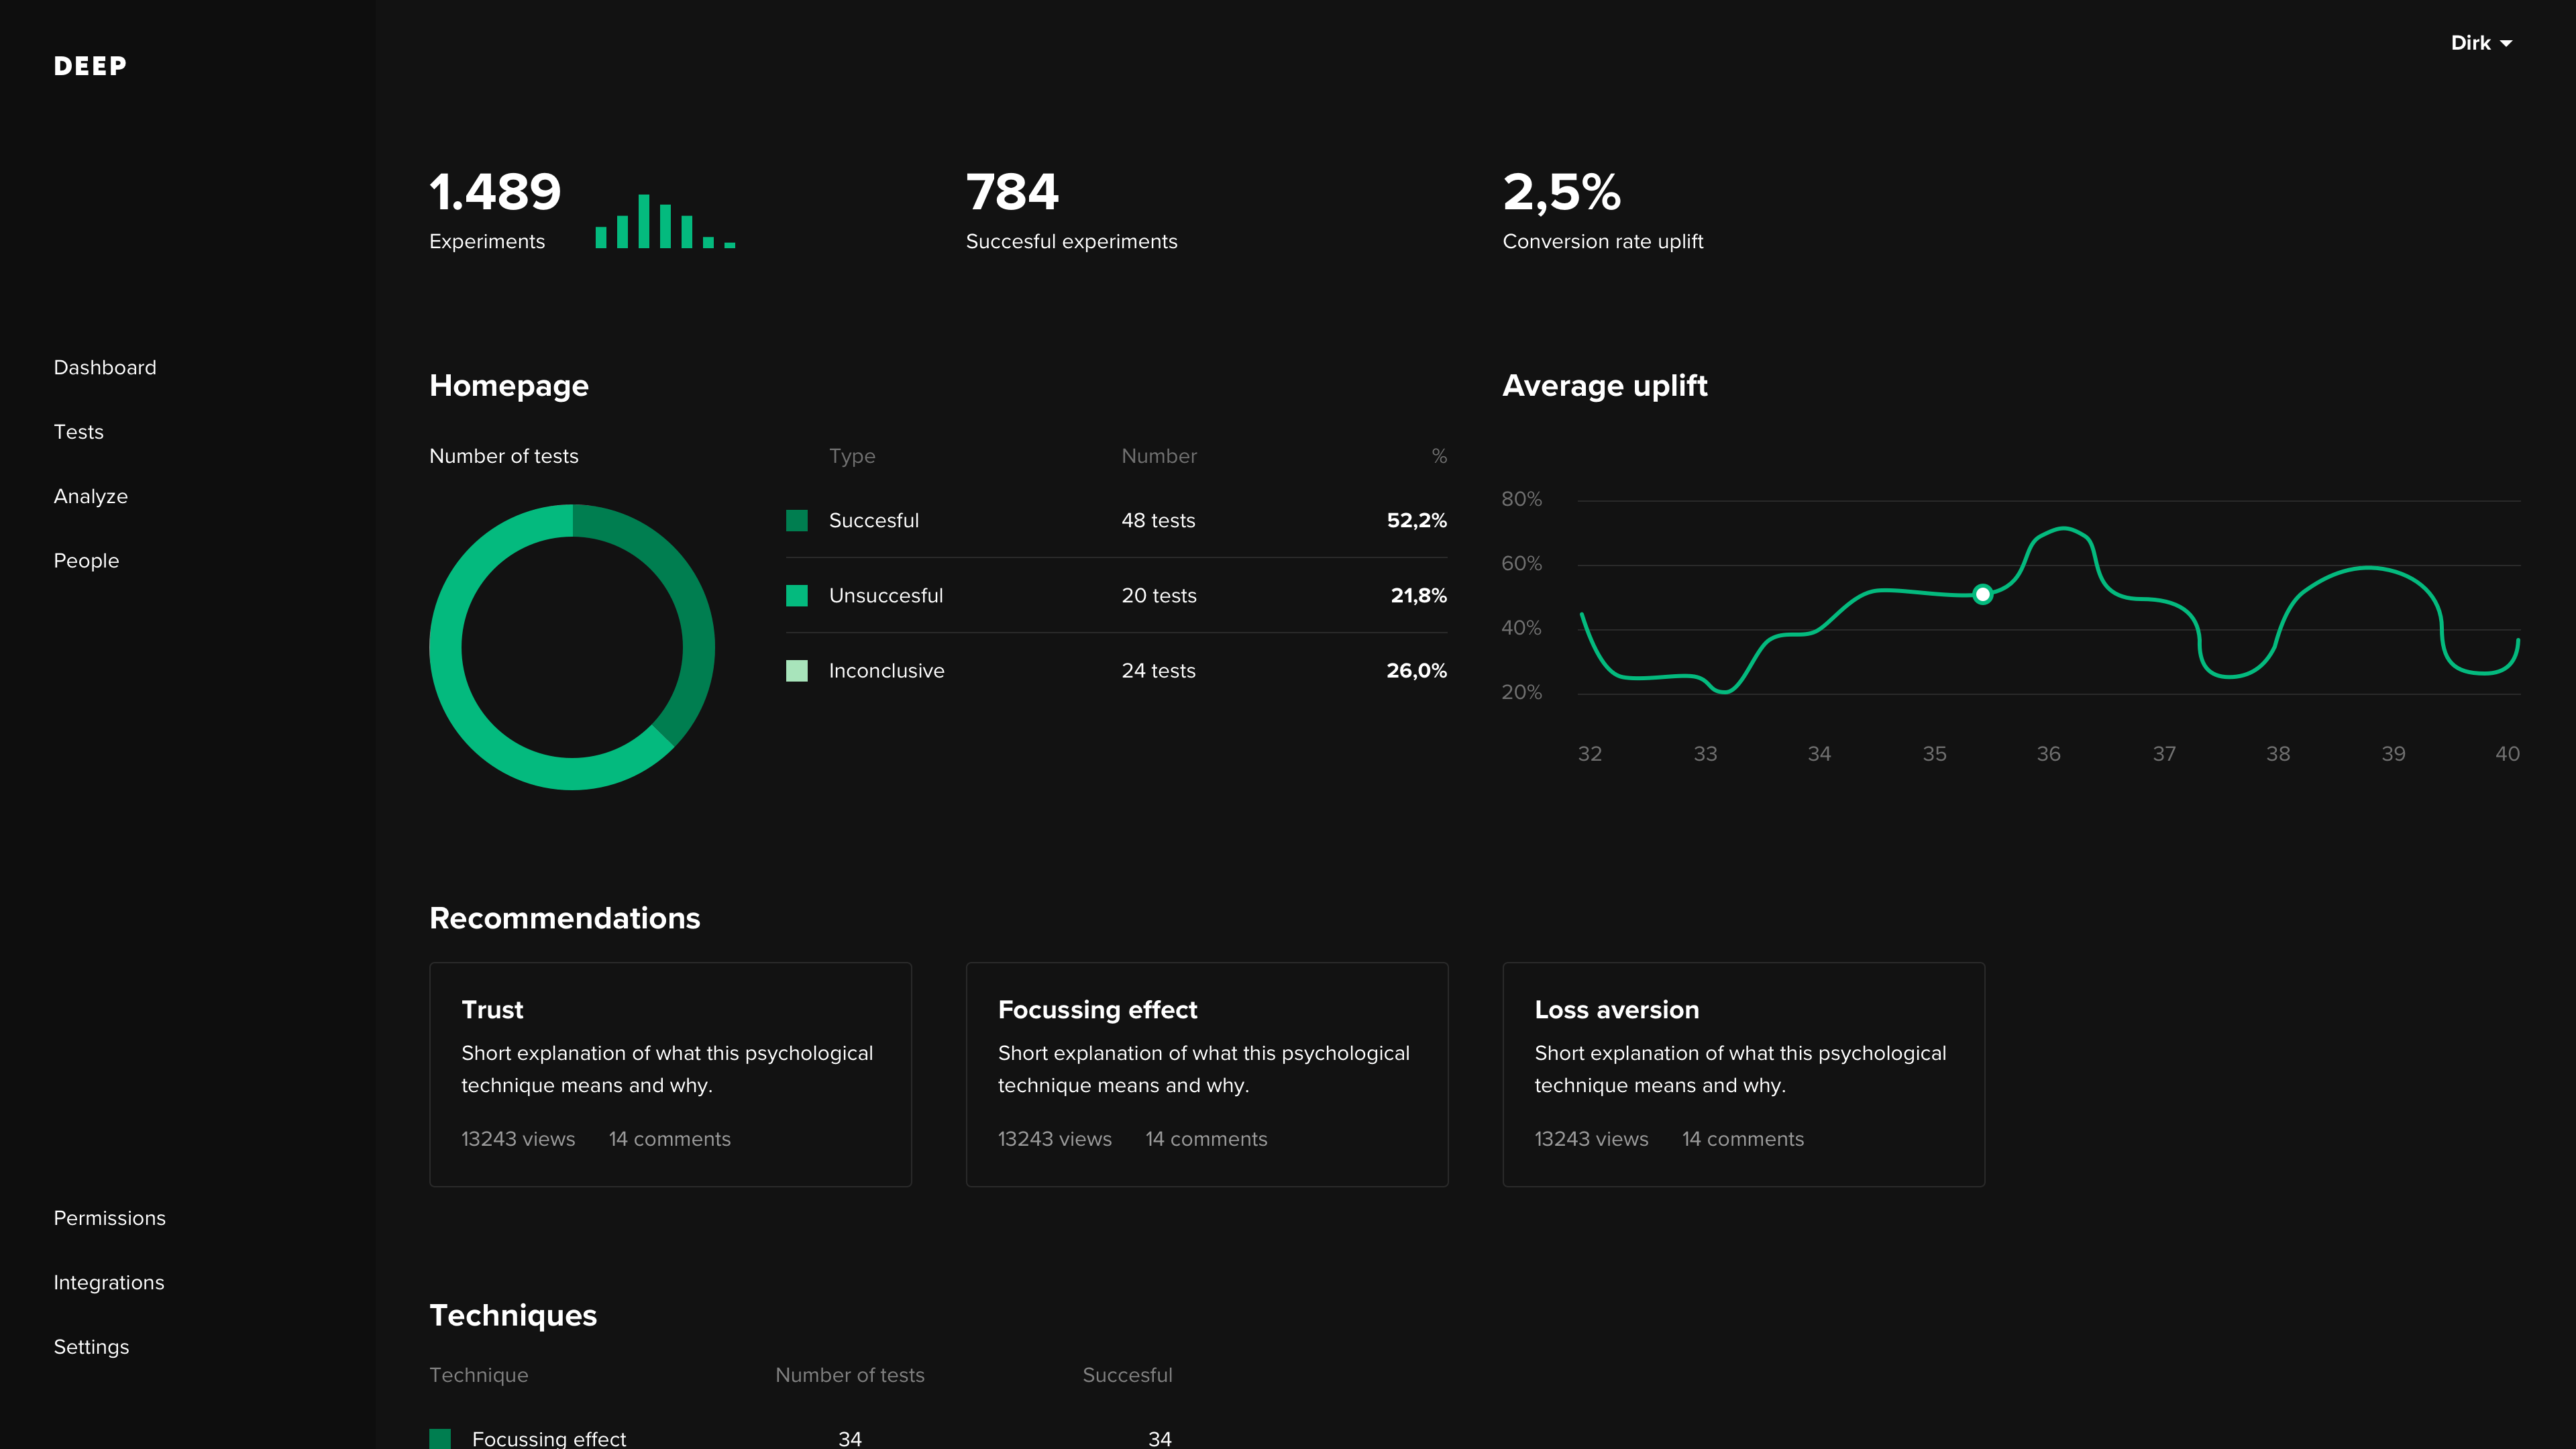
Task: Open the Dirk account dropdown
Action: tap(2471, 43)
